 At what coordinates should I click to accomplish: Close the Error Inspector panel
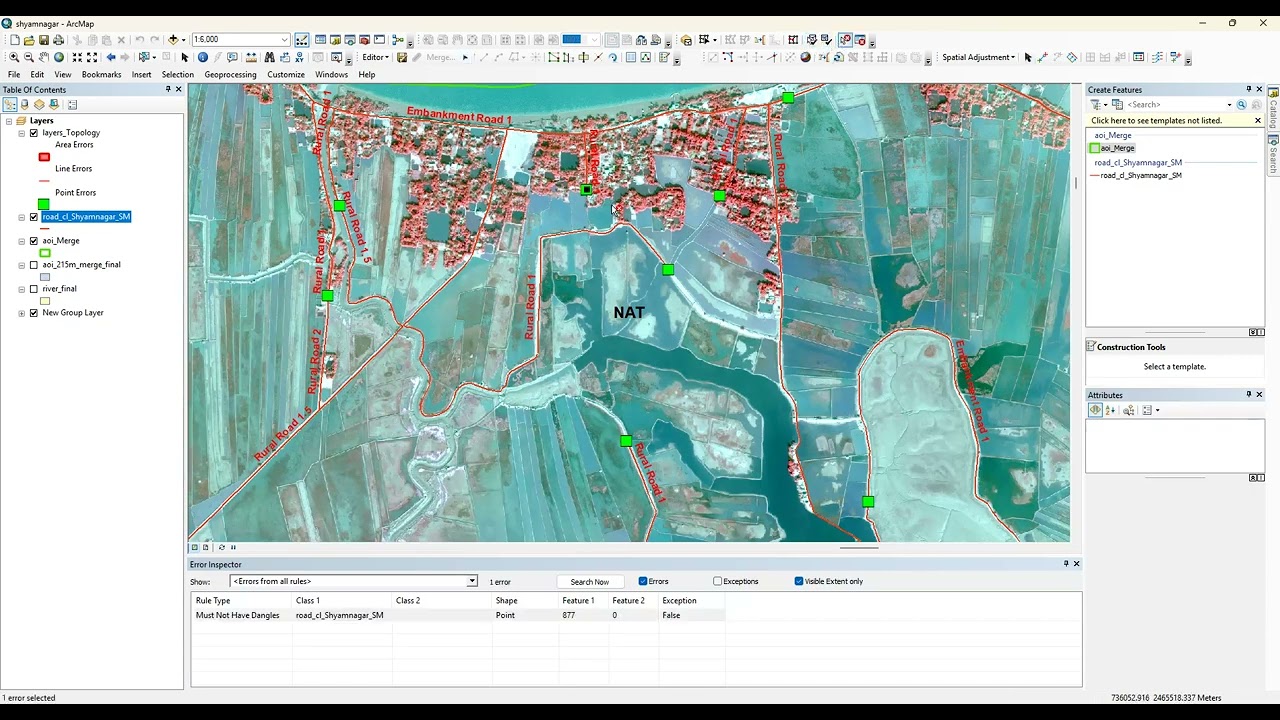[x=1076, y=564]
